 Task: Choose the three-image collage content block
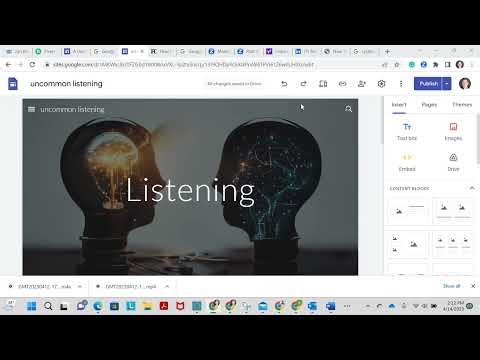408,244
